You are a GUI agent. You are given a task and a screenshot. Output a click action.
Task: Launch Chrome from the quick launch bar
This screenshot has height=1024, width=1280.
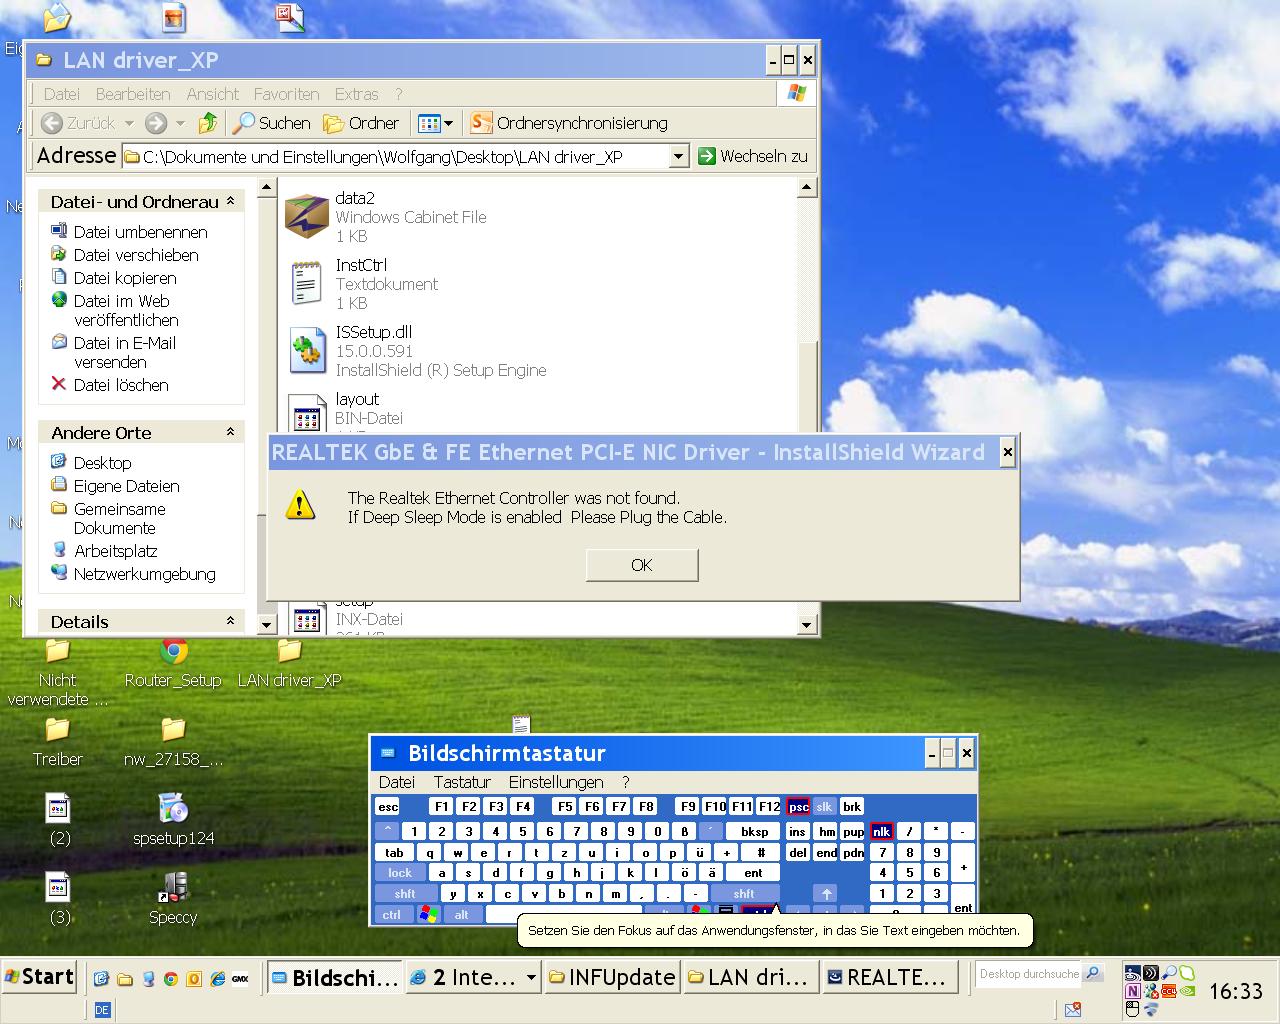pyautogui.click(x=170, y=979)
